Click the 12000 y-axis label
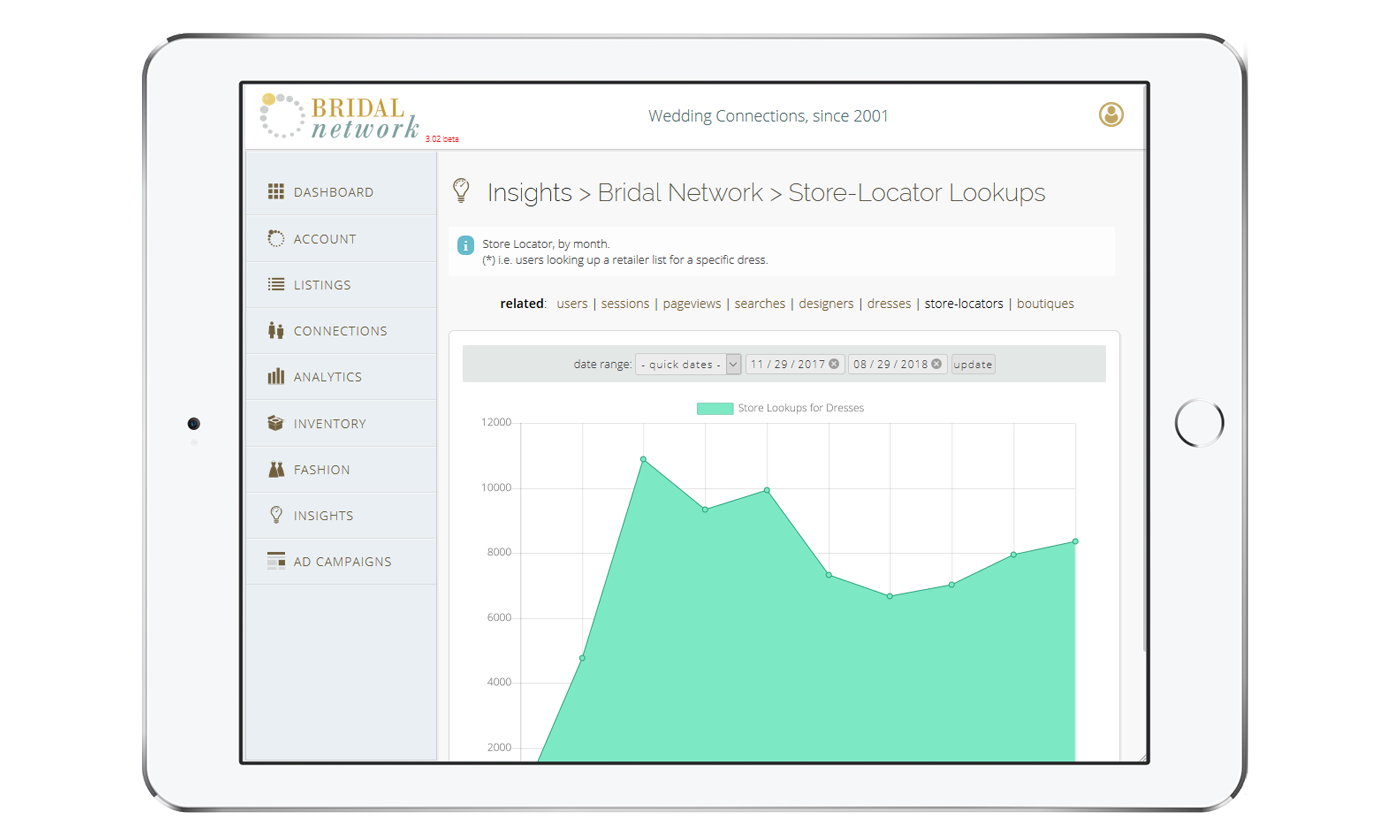Image resolution: width=1400 pixels, height=837 pixels. click(496, 423)
